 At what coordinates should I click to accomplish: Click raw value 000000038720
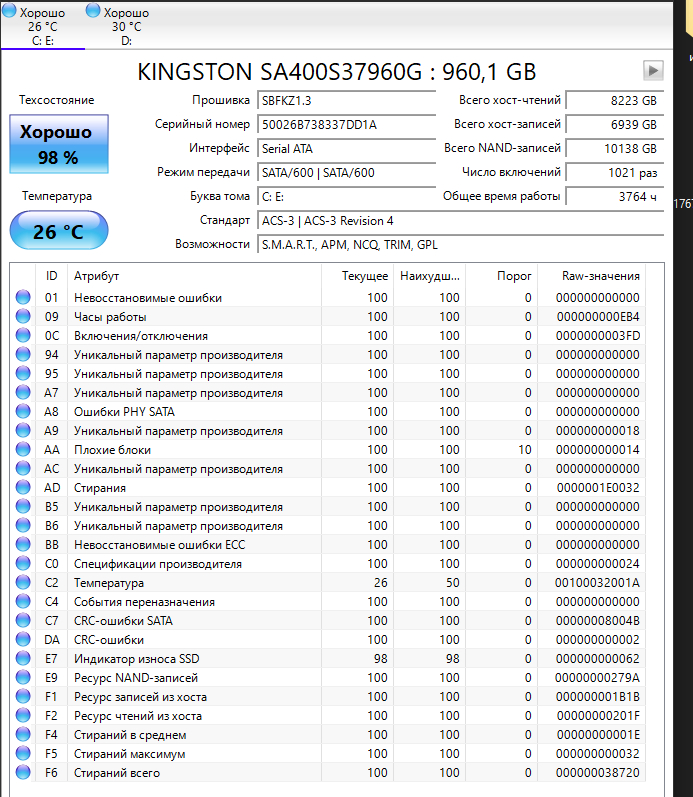coord(598,773)
